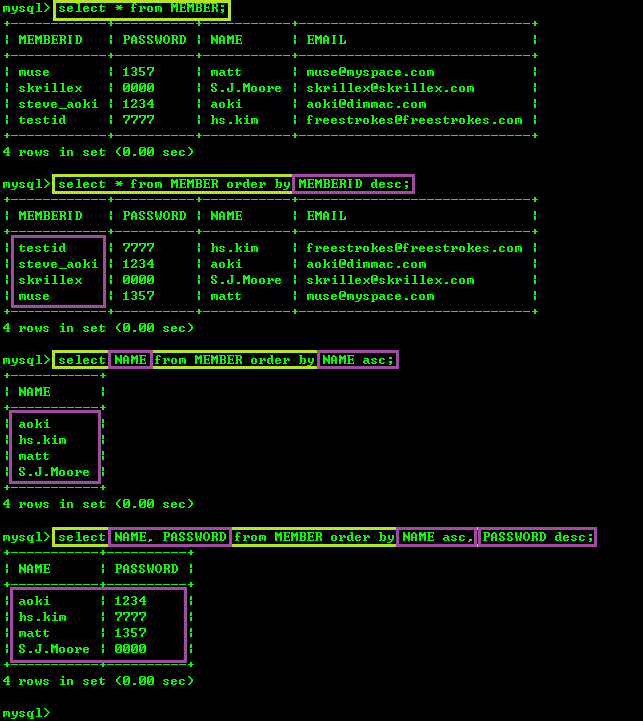This screenshot has height=721, width=643.
Task: Click the 'PASSWORD desc;' highlighted clause
Action: pos(537,537)
